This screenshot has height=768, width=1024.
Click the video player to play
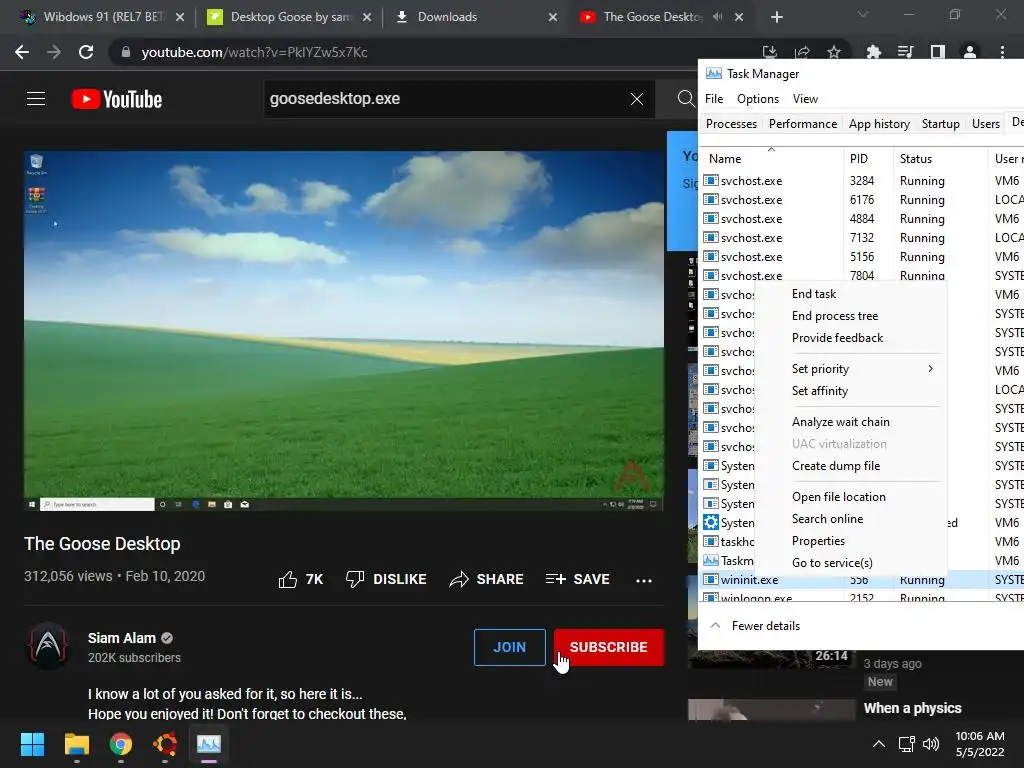click(344, 331)
